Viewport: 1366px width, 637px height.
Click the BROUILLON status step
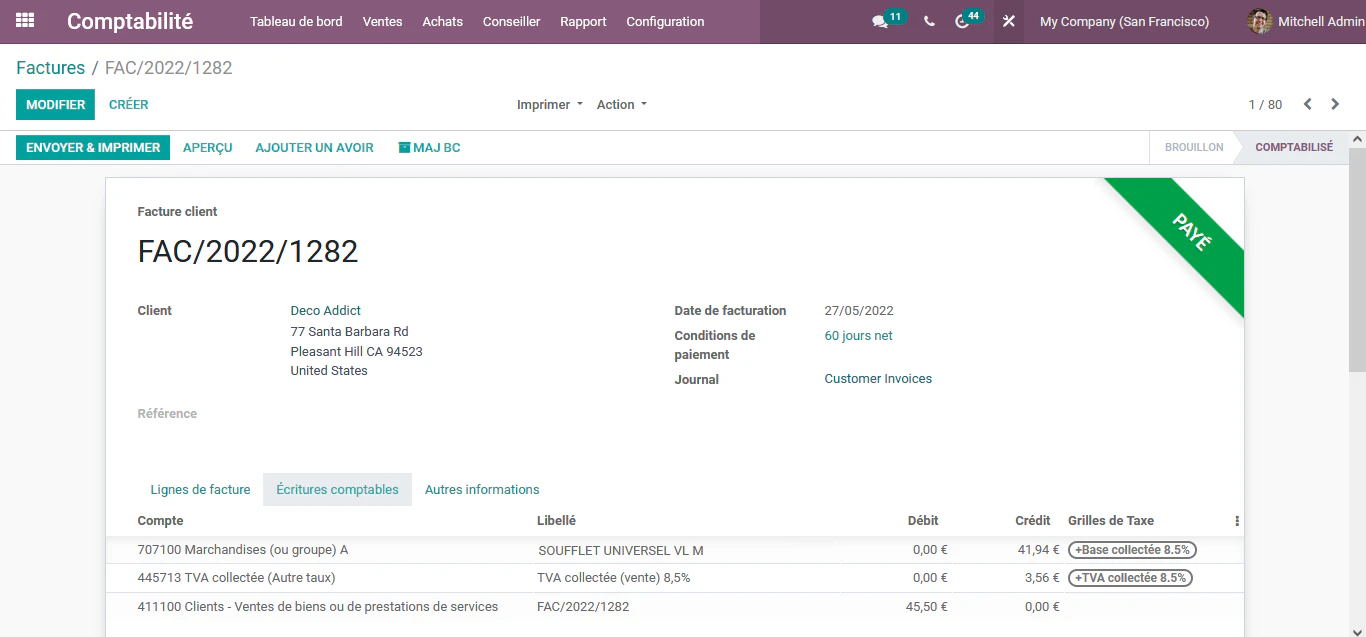tap(1194, 147)
